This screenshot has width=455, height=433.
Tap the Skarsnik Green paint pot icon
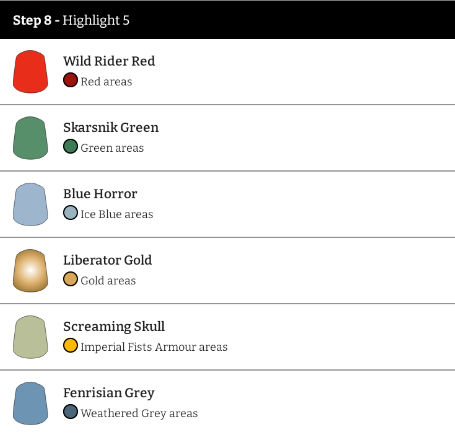pos(30,138)
